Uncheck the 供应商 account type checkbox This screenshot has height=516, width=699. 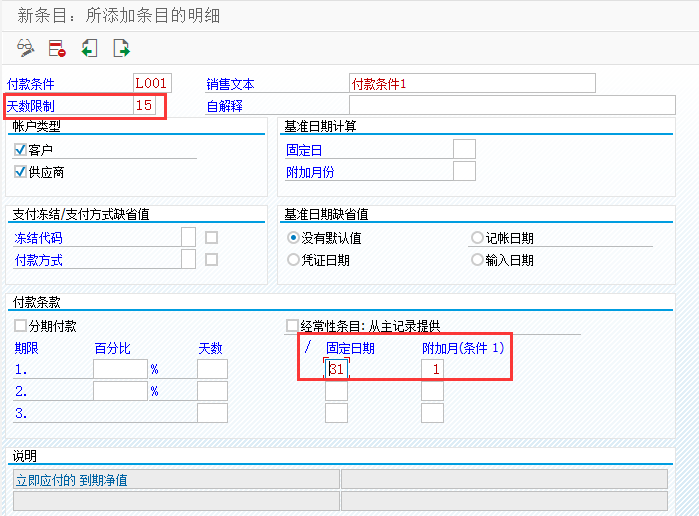(x=20, y=172)
